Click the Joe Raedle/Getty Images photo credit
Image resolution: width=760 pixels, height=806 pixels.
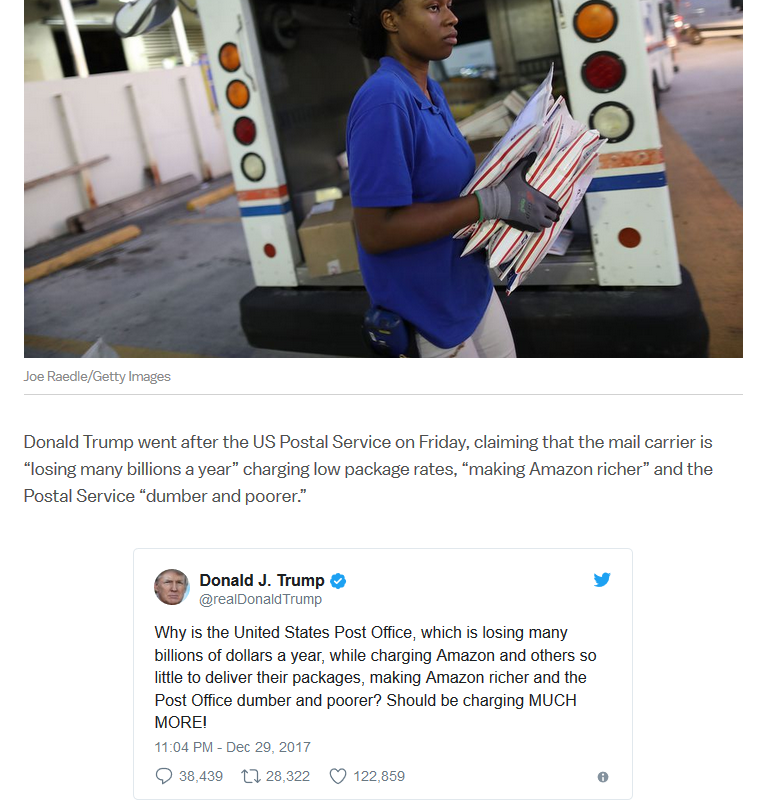97,376
